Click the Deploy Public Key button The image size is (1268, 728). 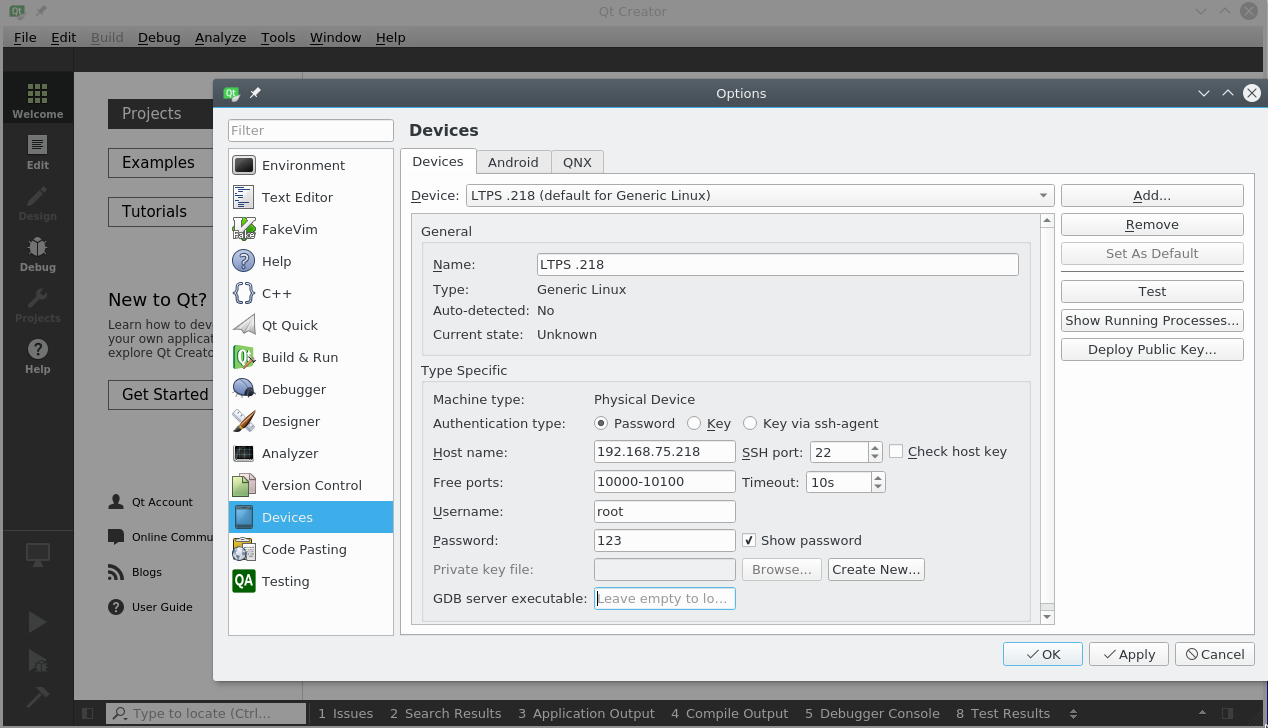coord(1151,349)
